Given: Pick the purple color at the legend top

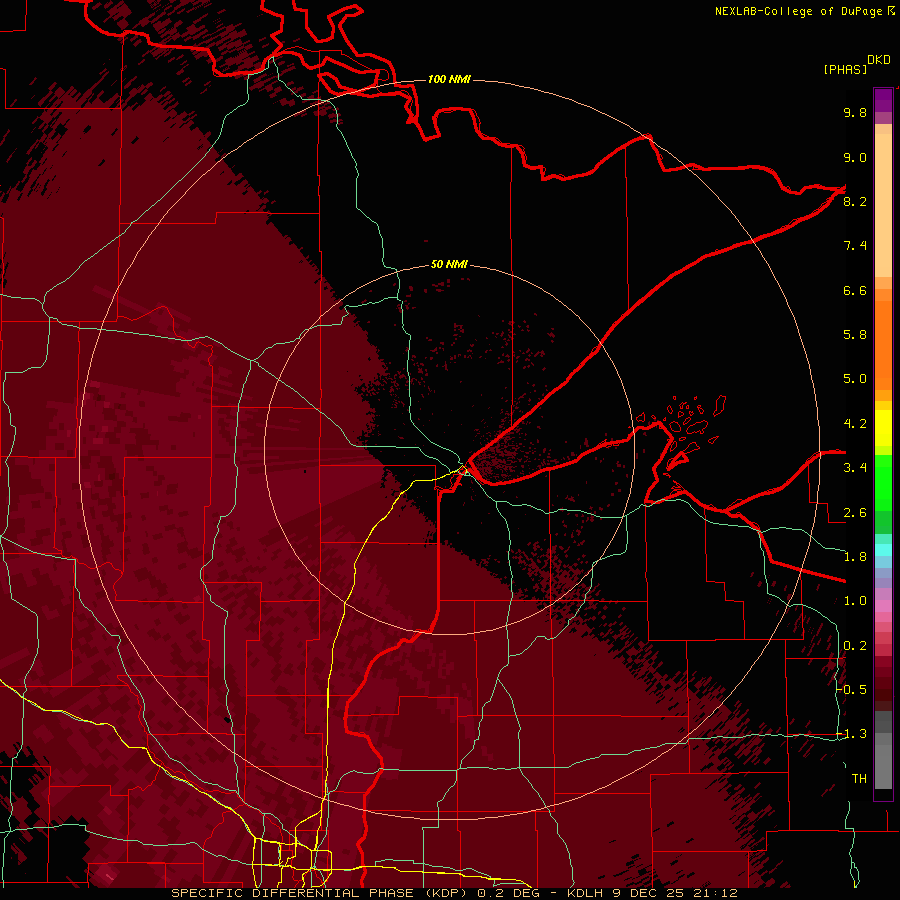Looking at the screenshot, I should (883, 100).
